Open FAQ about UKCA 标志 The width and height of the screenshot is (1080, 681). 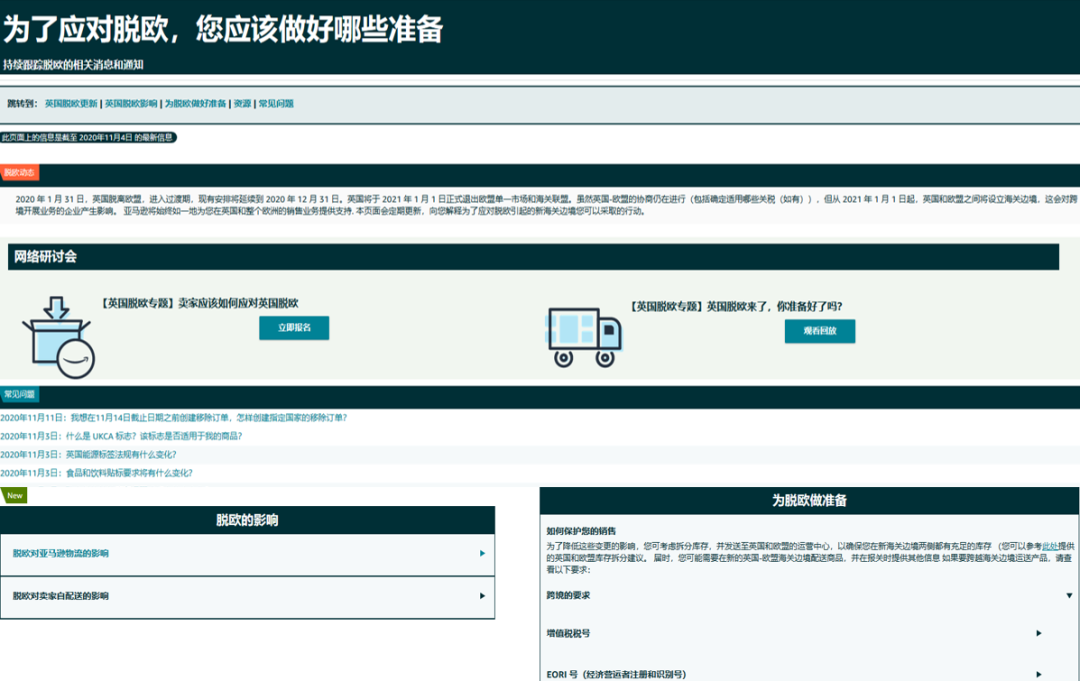(x=121, y=436)
